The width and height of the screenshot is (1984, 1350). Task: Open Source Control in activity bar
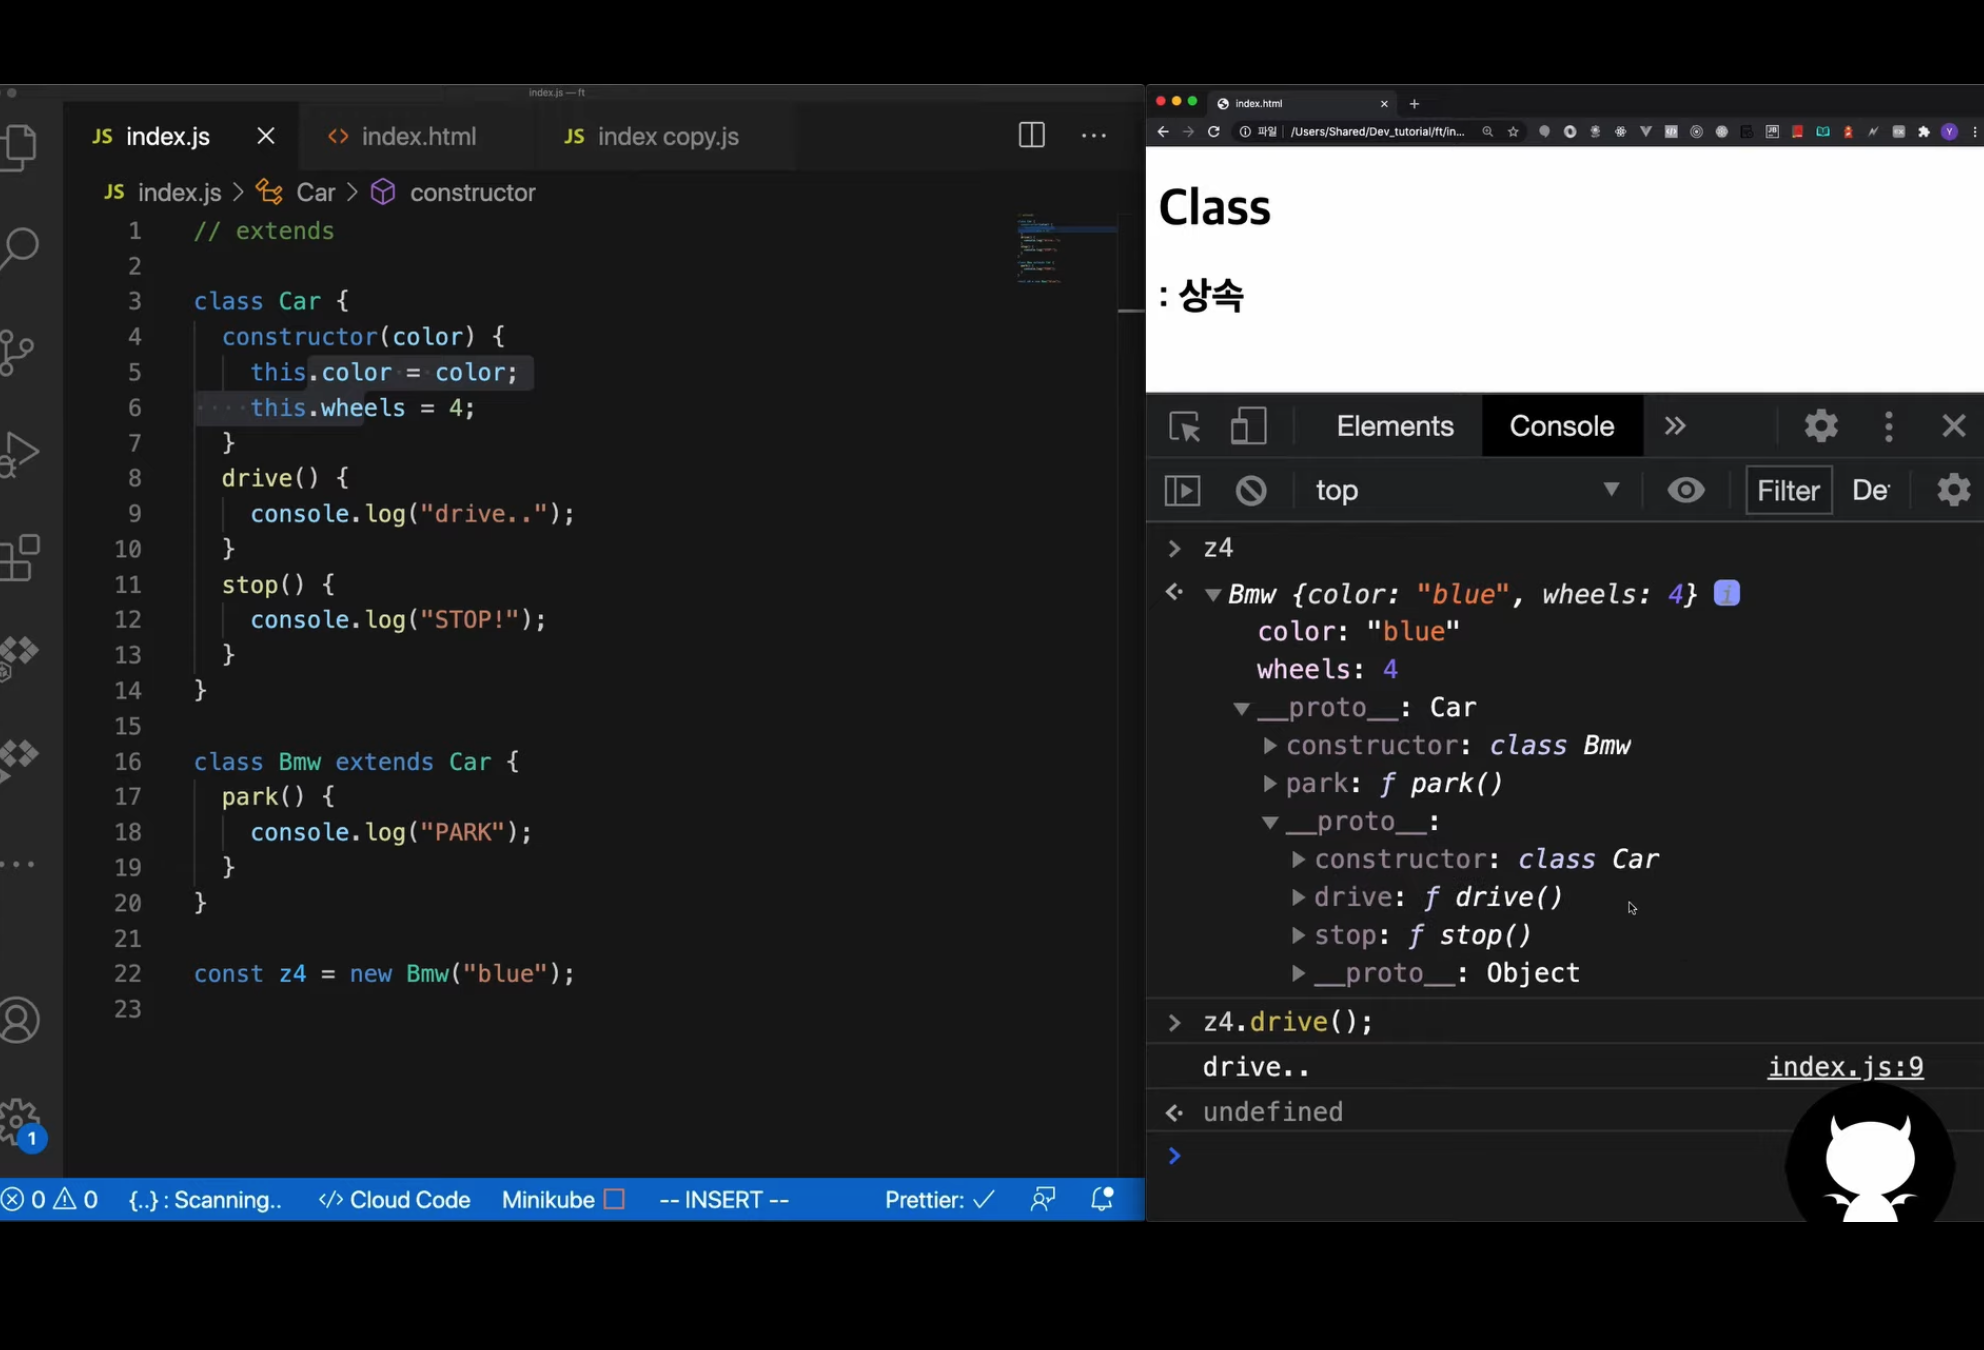(x=16, y=352)
